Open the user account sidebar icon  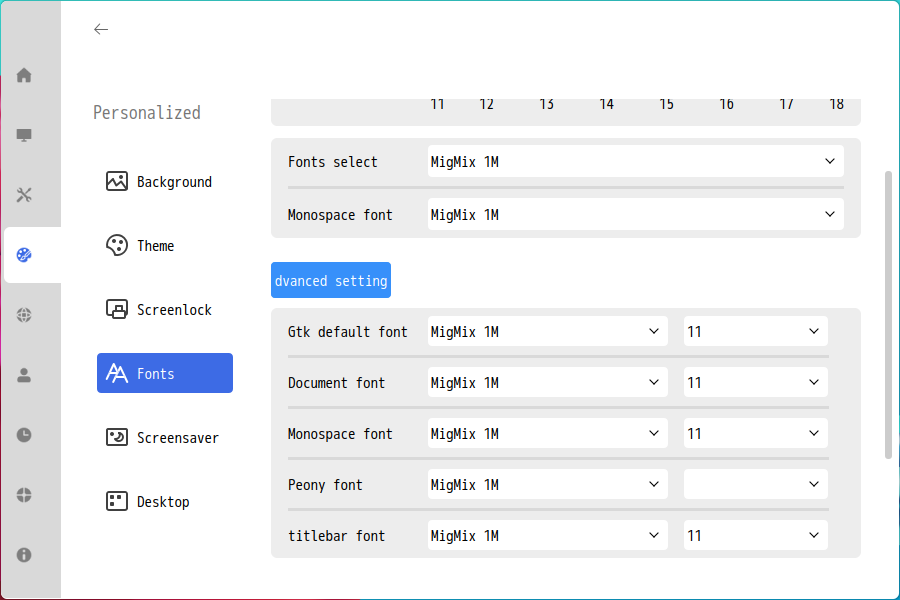coord(24,375)
